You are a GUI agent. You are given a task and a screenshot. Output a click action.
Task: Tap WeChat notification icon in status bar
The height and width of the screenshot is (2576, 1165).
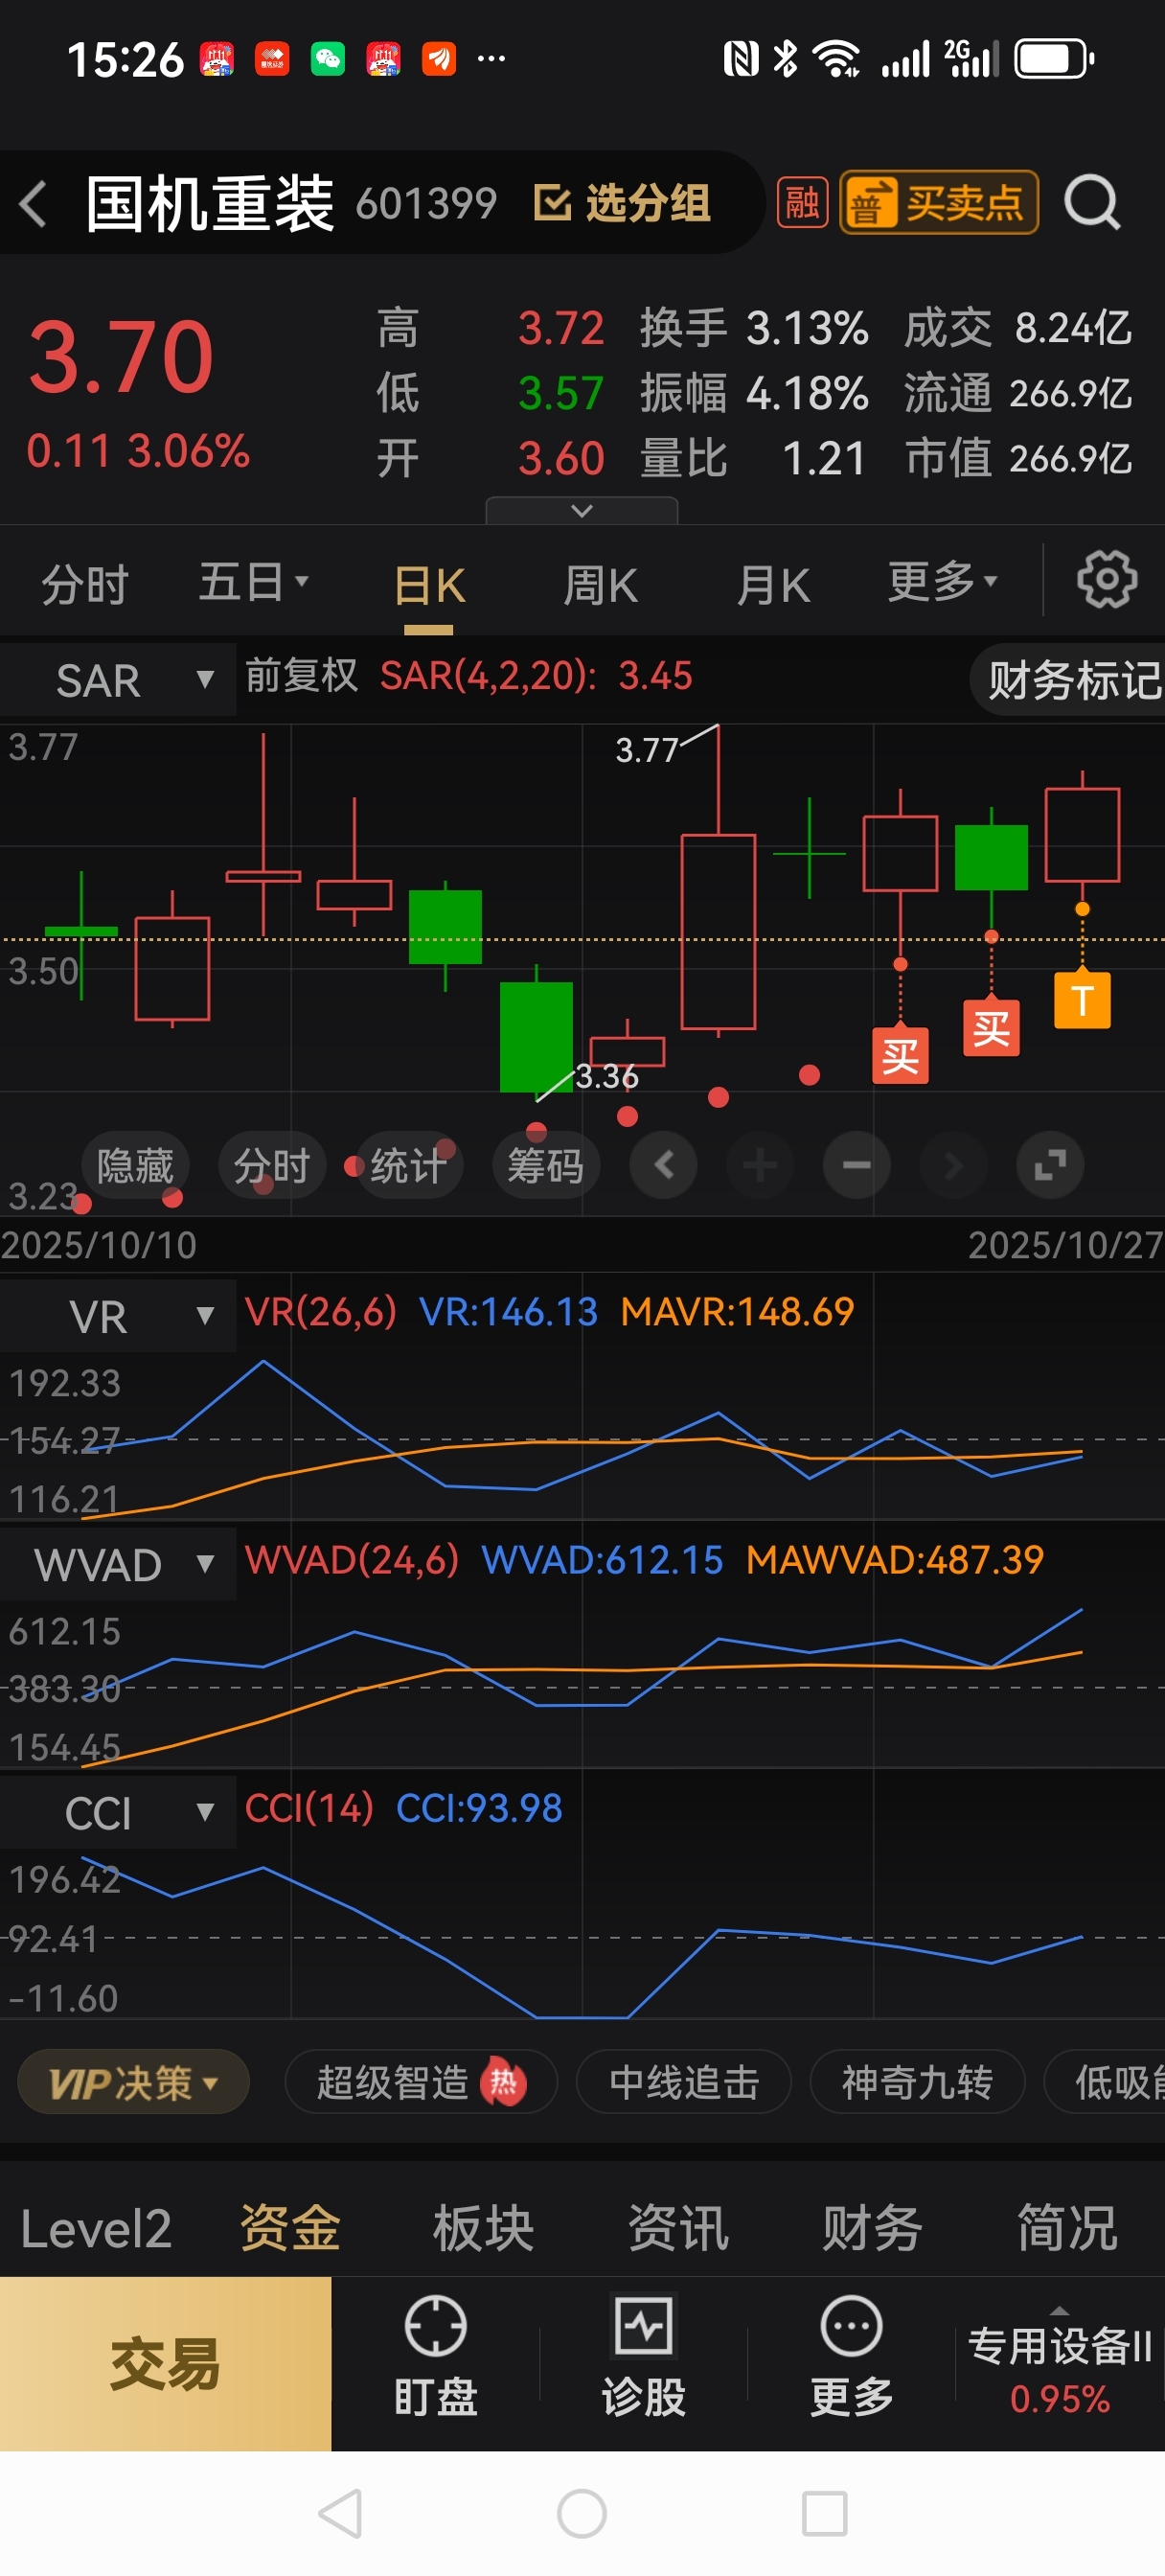[x=328, y=59]
